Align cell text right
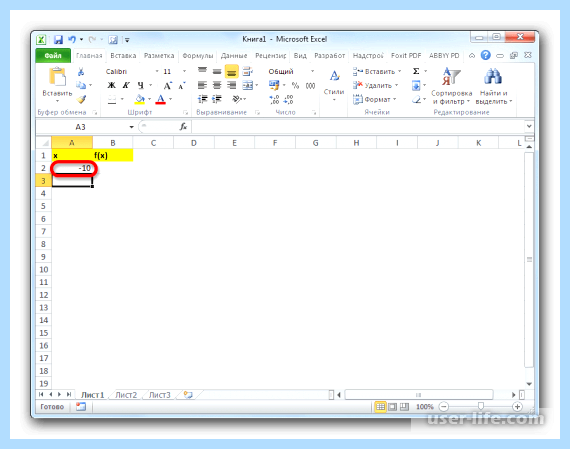This screenshot has height=449, width=570. [232, 85]
